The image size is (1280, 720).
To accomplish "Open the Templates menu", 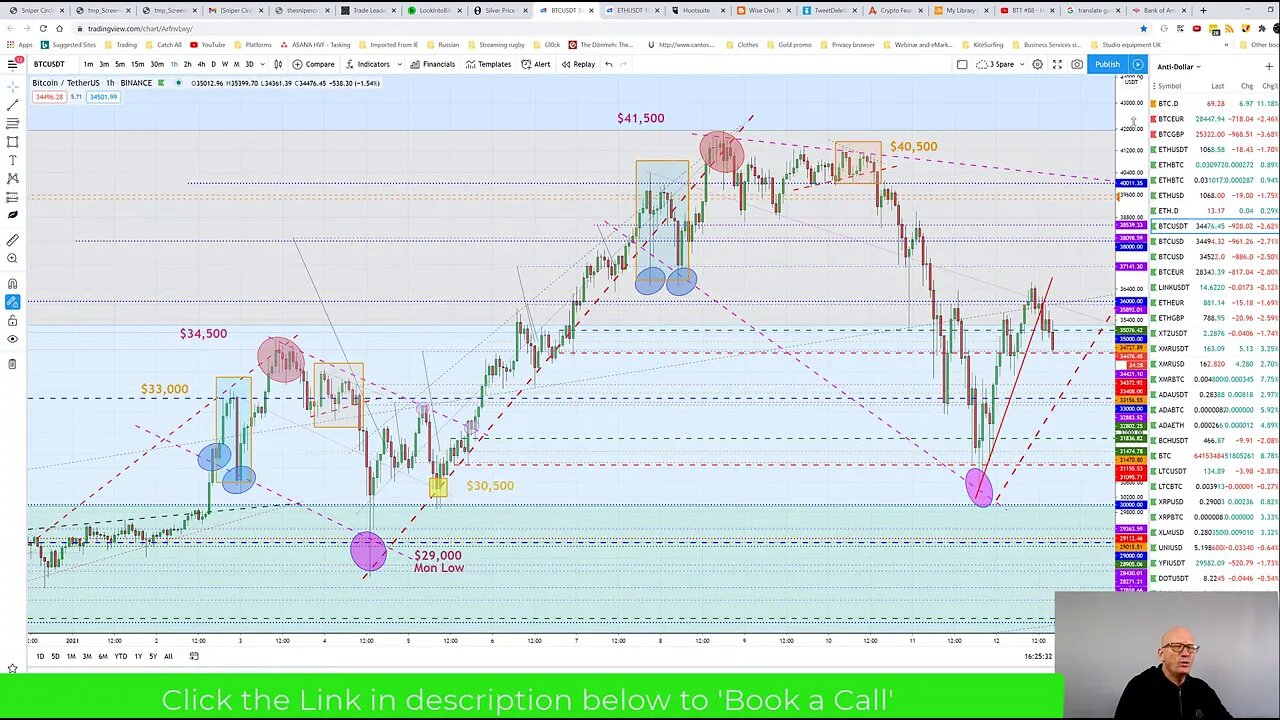I will point(488,64).
